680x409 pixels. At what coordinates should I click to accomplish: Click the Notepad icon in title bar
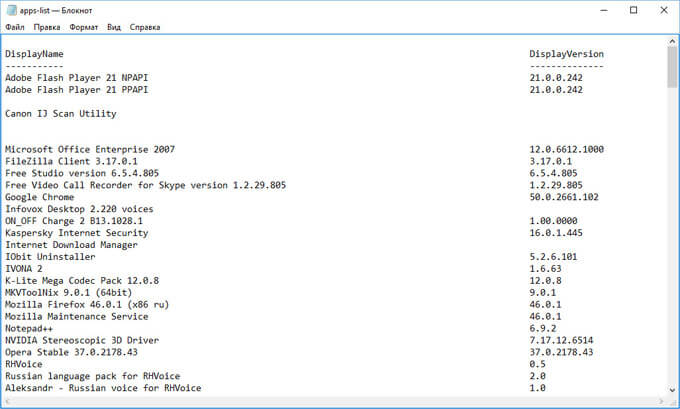tap(10, 9)
